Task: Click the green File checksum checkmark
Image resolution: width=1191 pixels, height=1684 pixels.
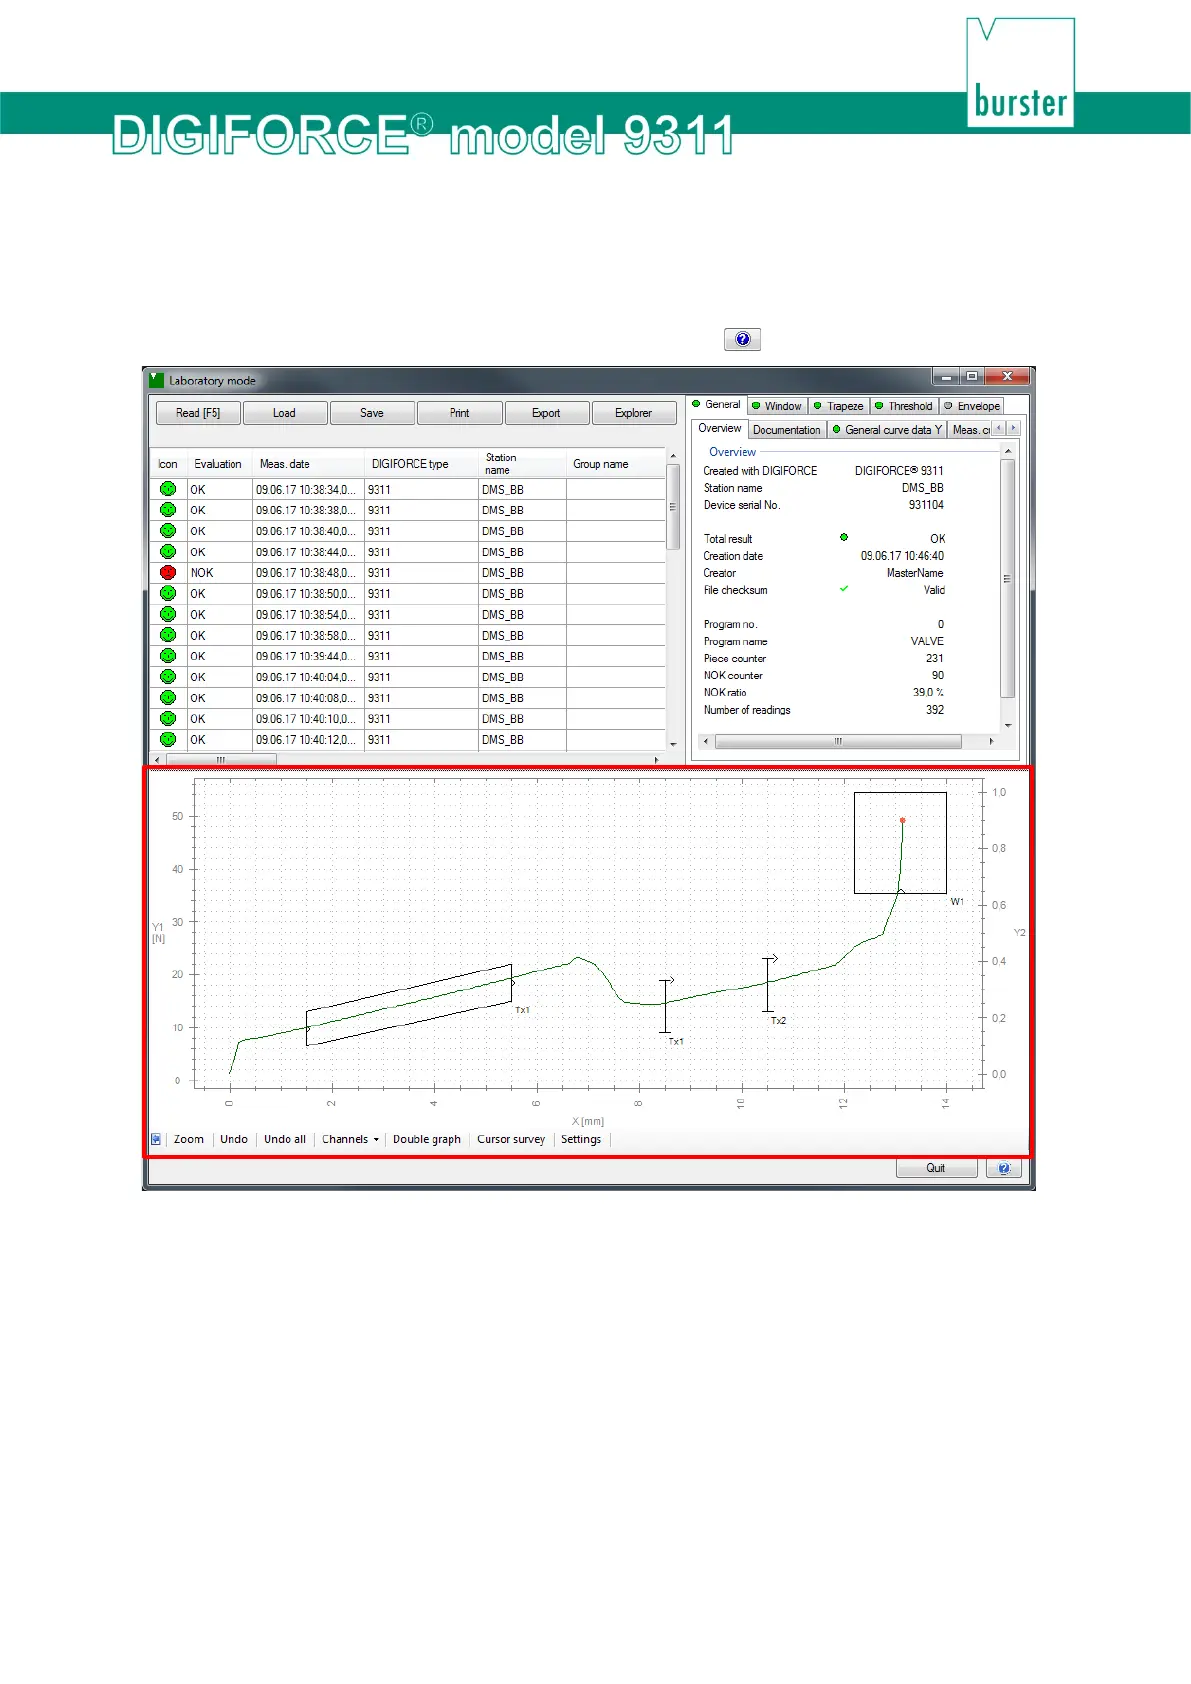Action: 844,589
